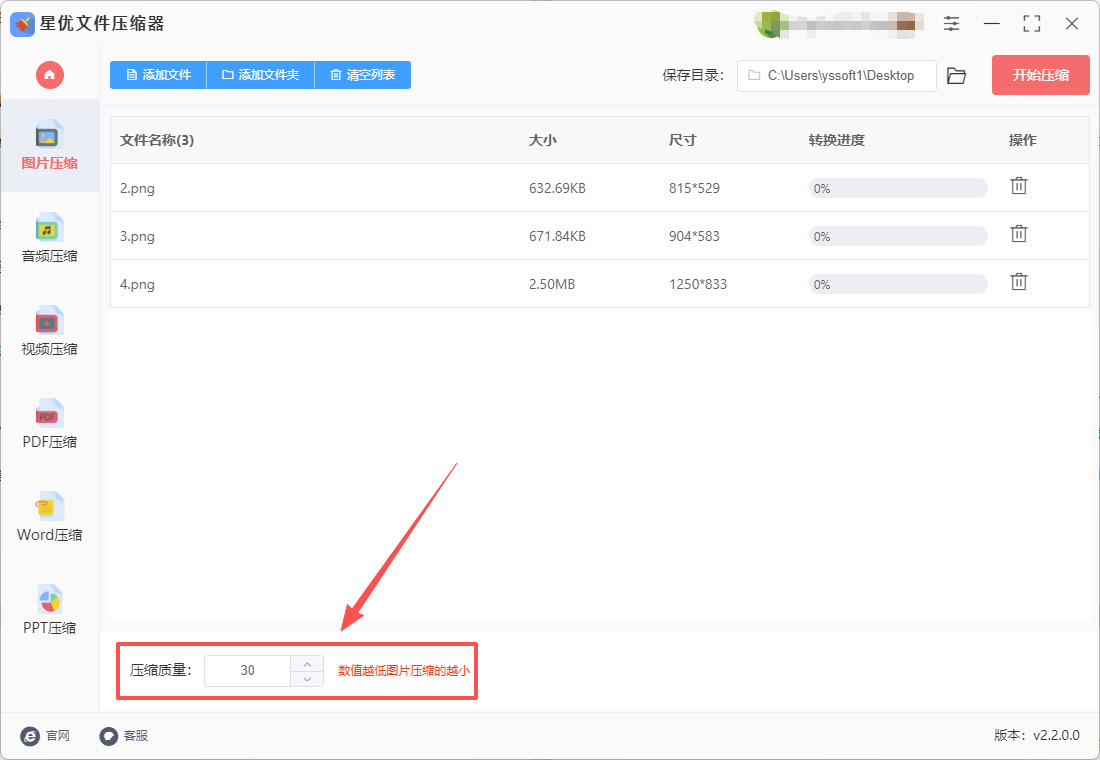
Task: Click 开始压缩 start compression button
Action: pyautogui.click(x=1040, y=75)
